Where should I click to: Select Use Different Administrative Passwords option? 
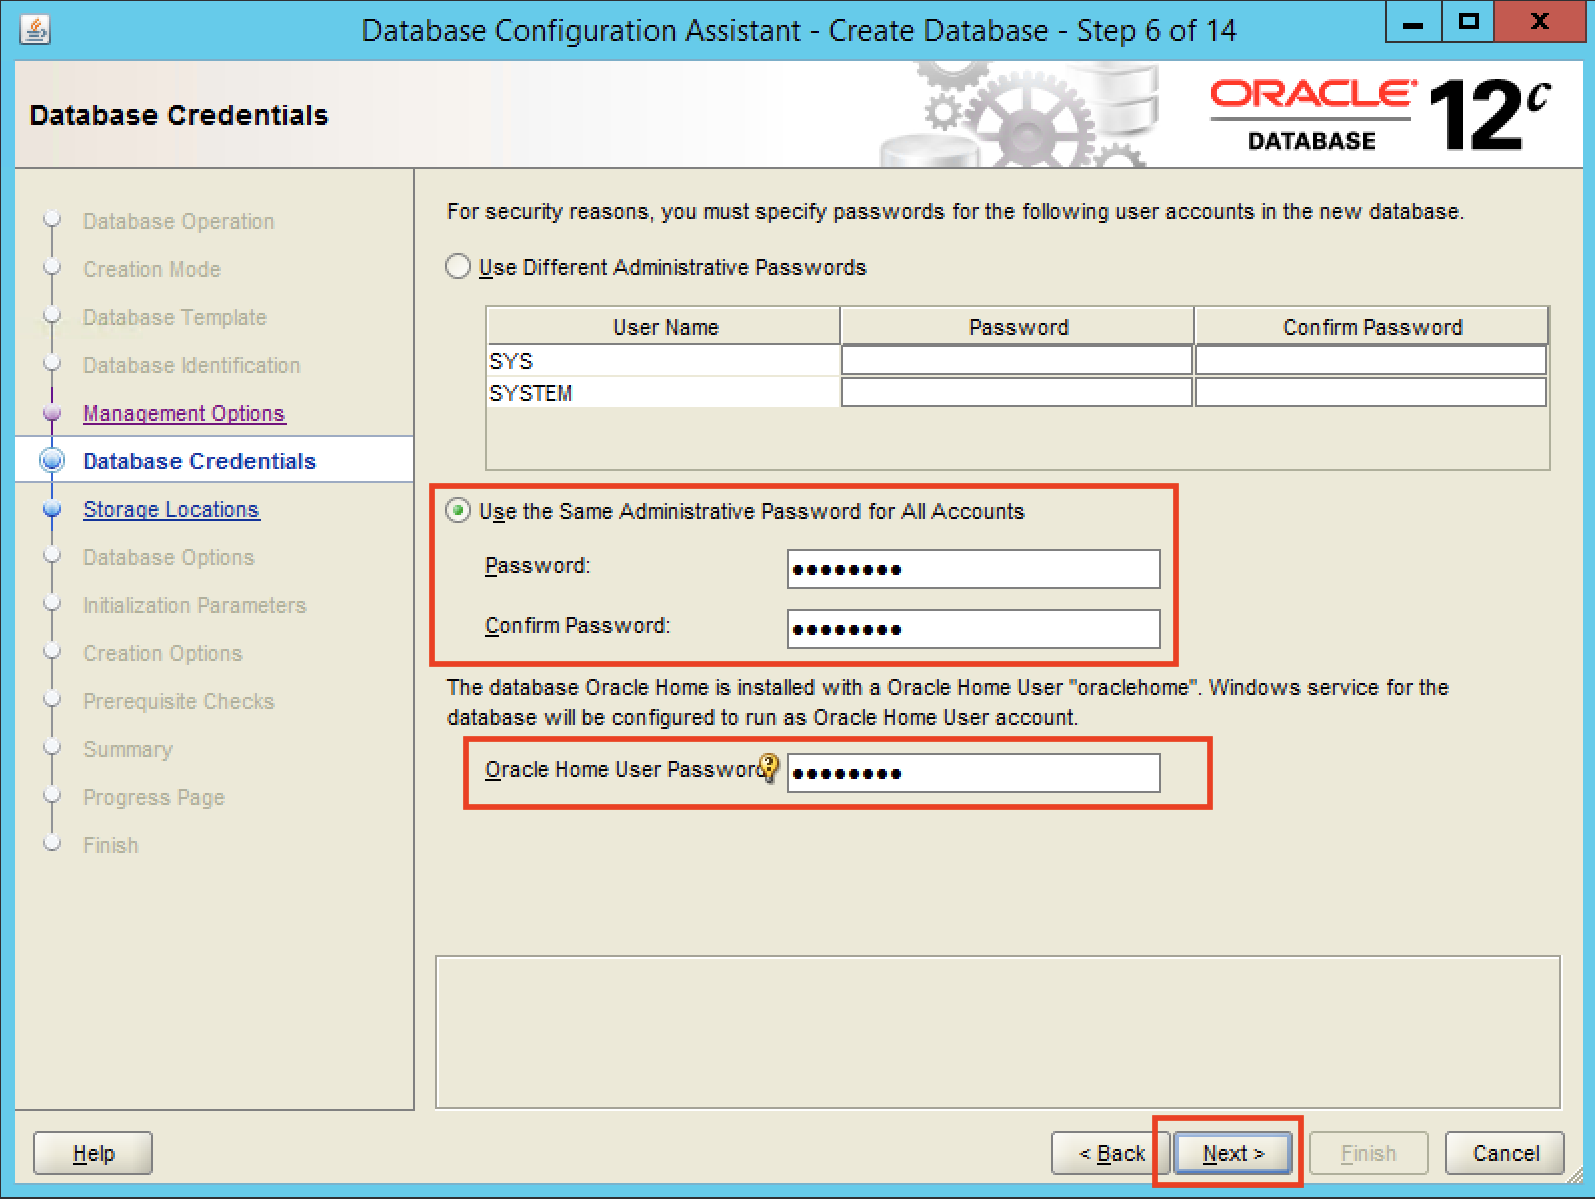pyautogui.click(x=458, y=267)
